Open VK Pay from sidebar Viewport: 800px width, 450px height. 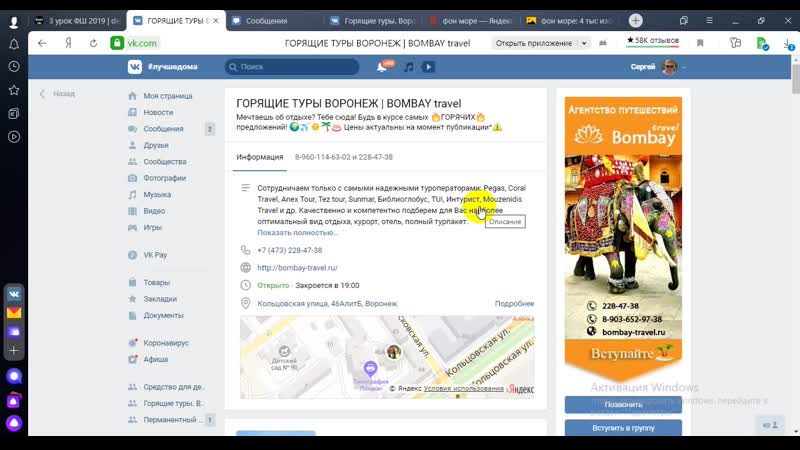155,255
